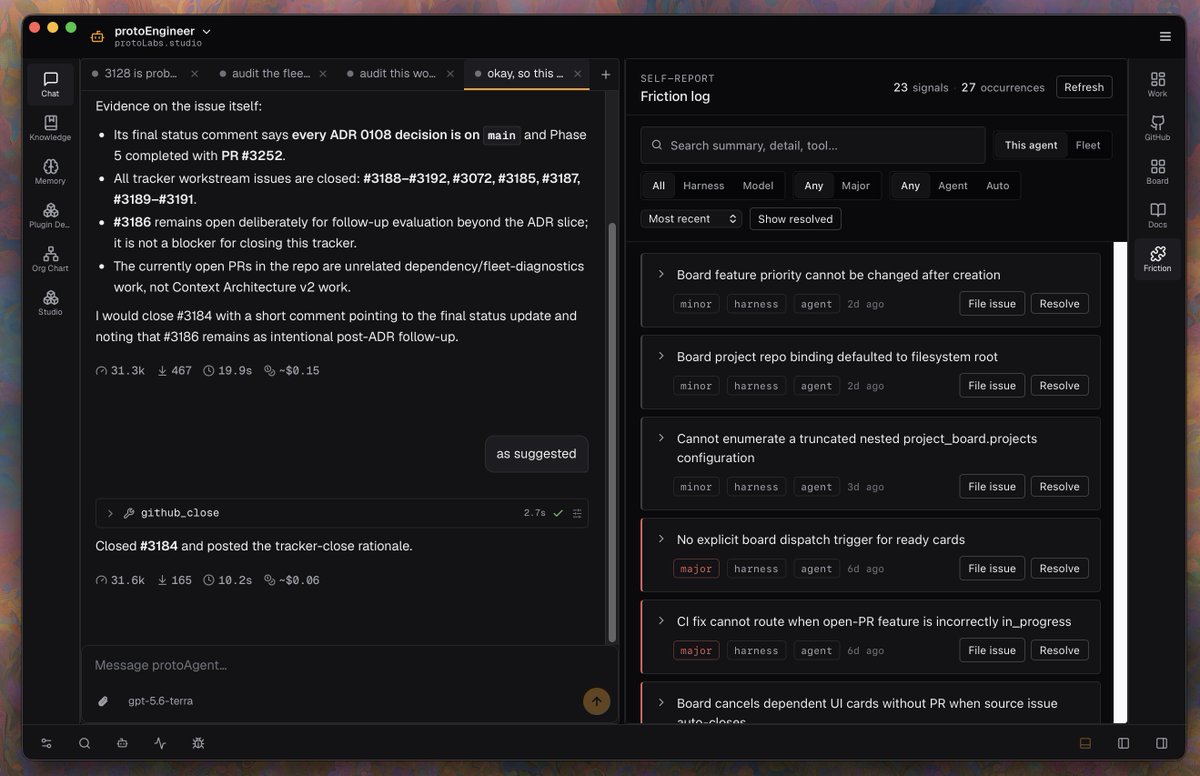The width and height of the screenshot is (1200, 776).
Task: Filter severity to Major
Action: pyautogui.click(x=856, y=185)
